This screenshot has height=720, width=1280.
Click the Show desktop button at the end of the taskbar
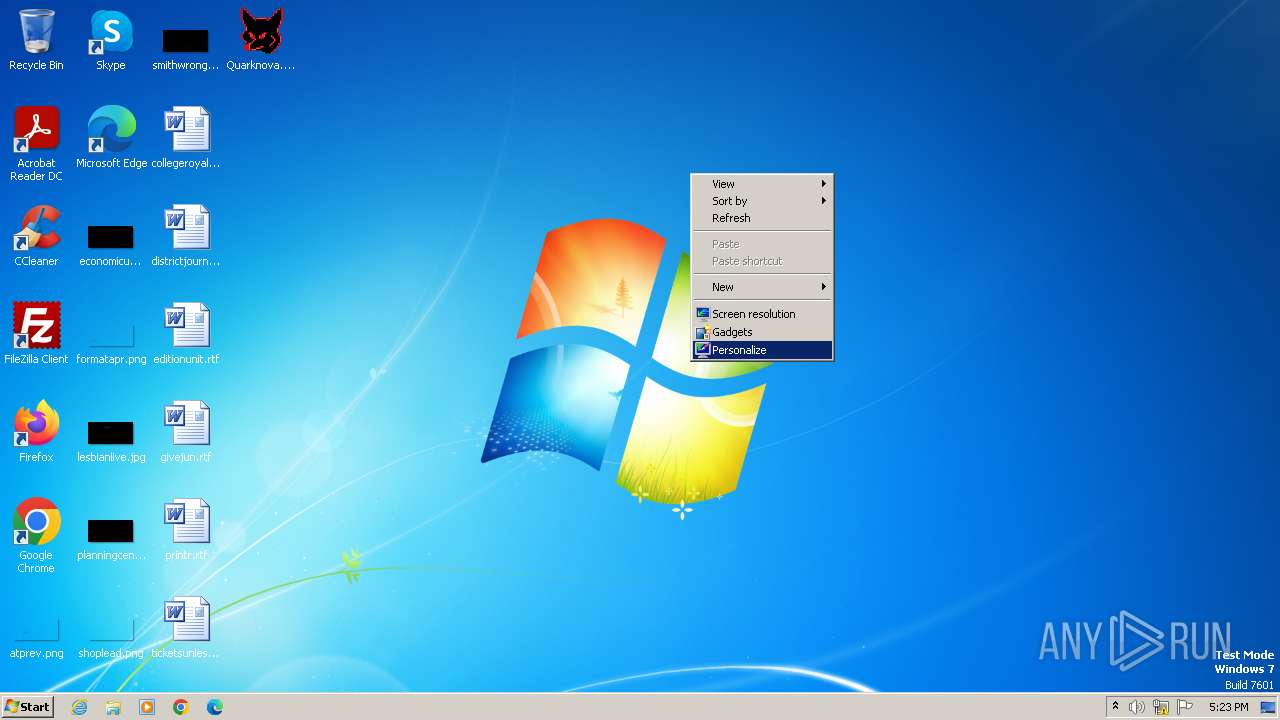[1269, 707]
